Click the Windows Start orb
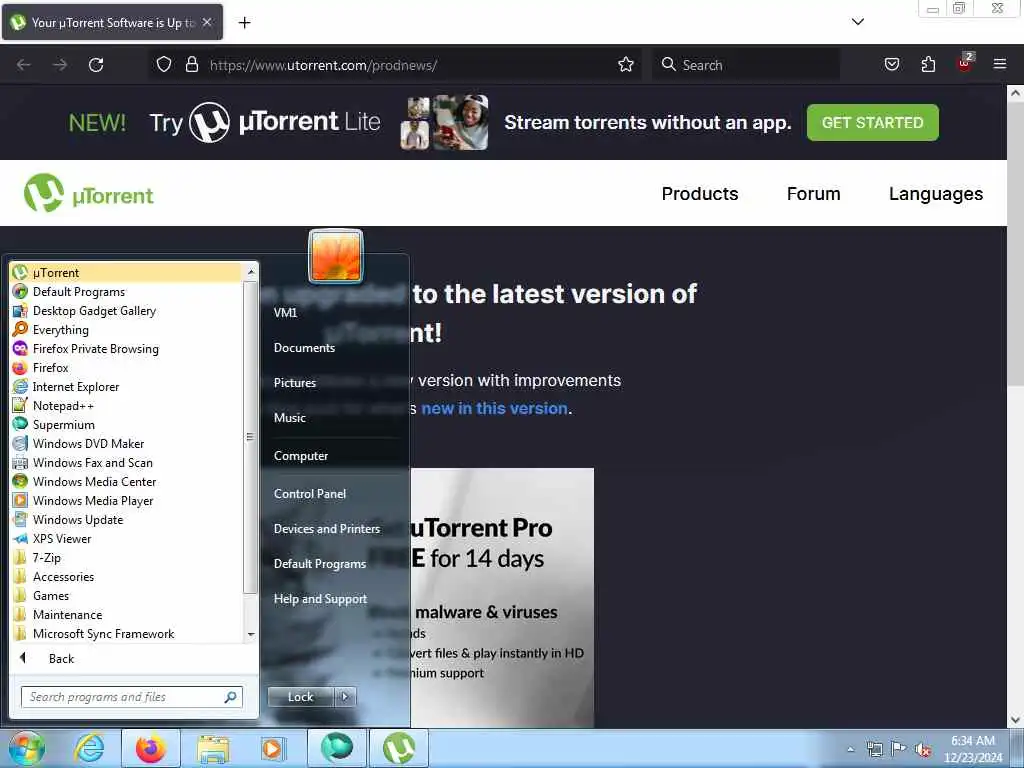1024x768 pixels. pos(27,748)
